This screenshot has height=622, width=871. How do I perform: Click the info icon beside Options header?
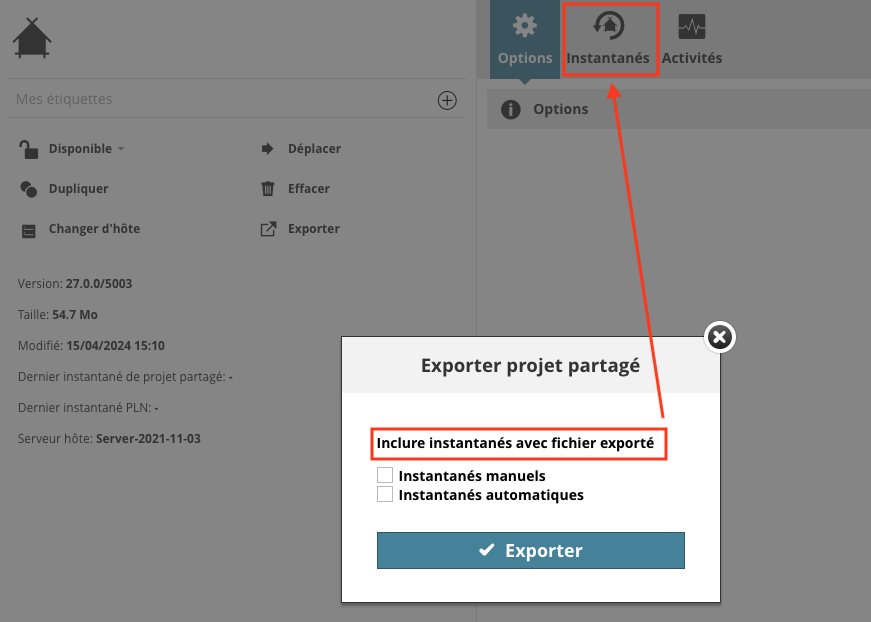tap(510, 109)
